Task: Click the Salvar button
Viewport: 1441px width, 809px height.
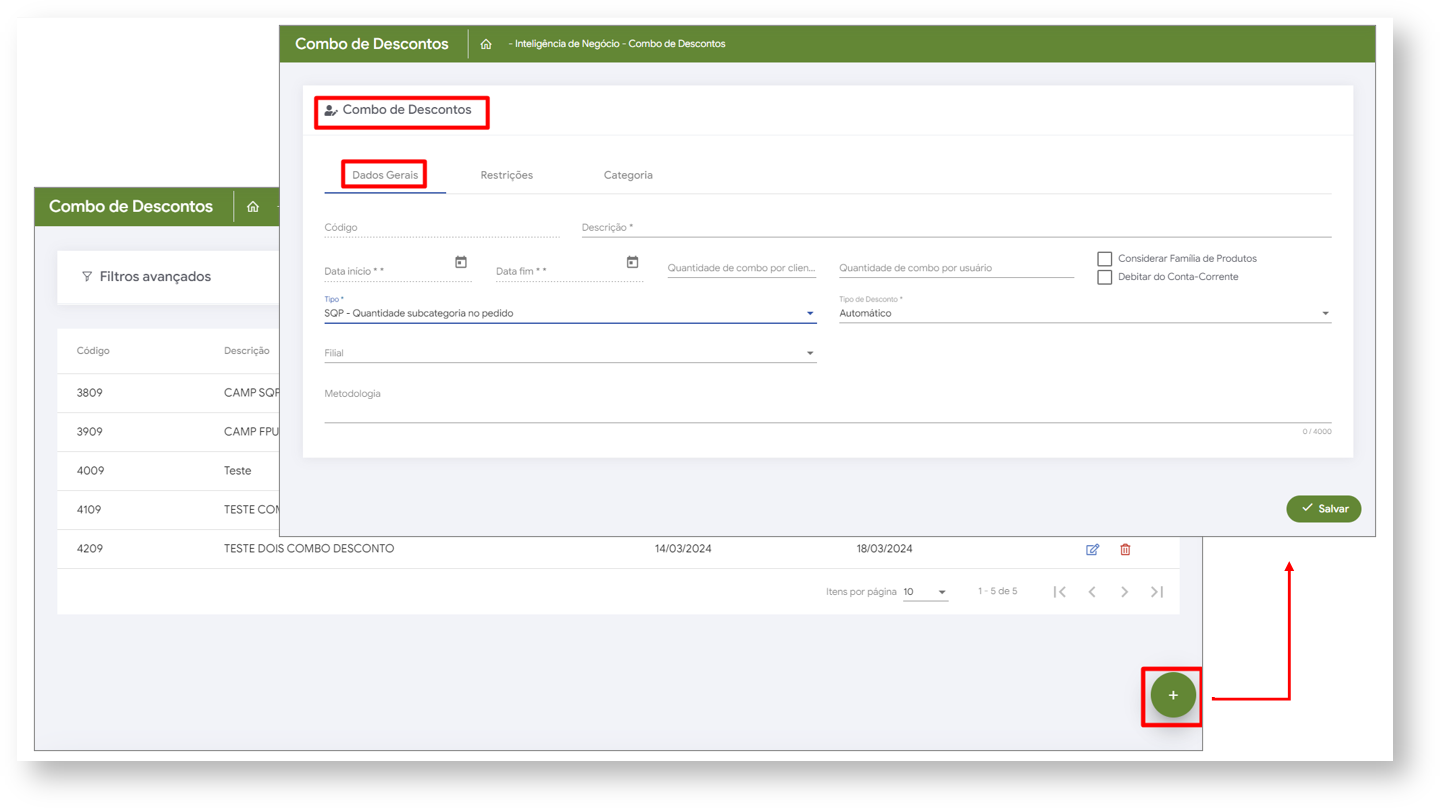Action: [x=1323, y=509]
